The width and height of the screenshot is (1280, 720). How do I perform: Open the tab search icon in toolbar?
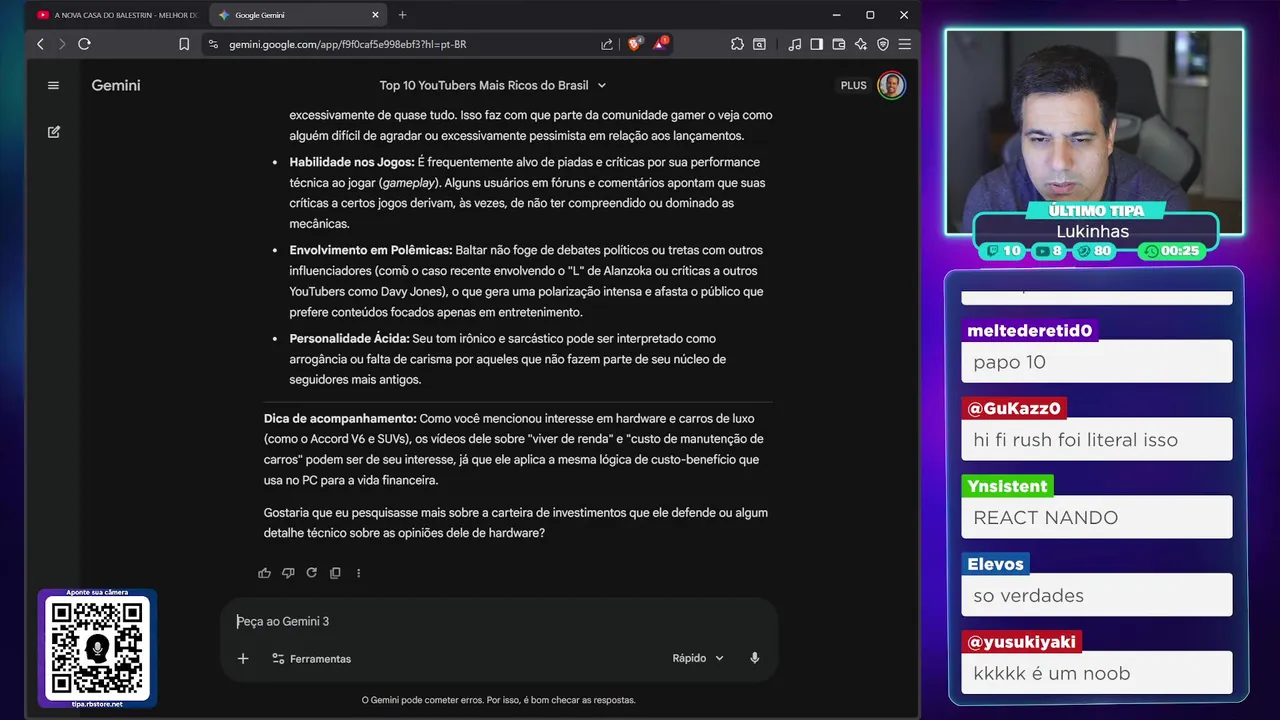[759, 44]
